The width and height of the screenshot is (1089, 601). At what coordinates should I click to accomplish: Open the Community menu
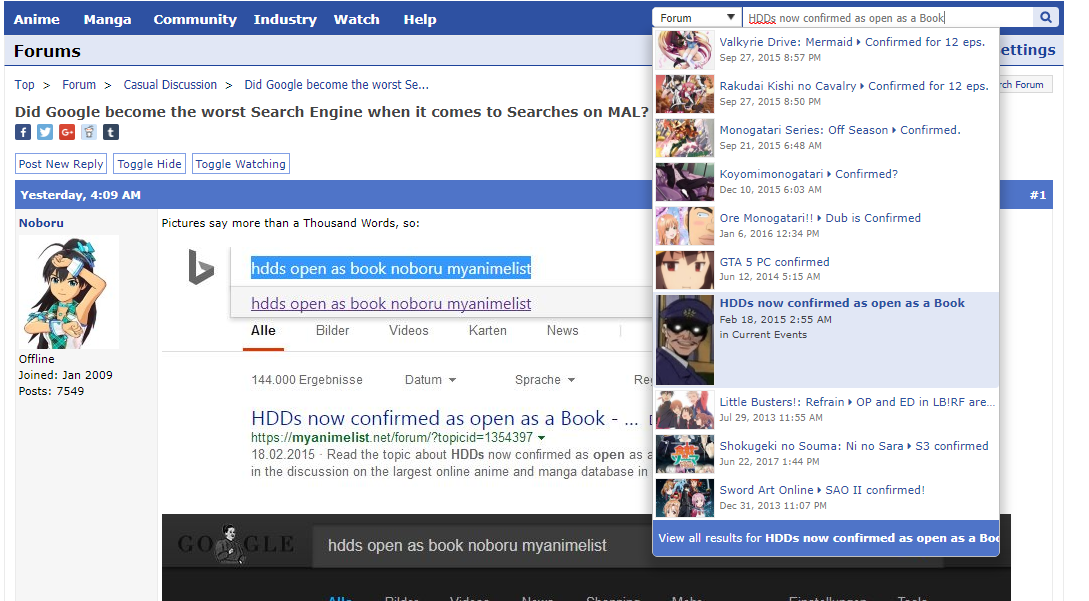tap(195, 19)
